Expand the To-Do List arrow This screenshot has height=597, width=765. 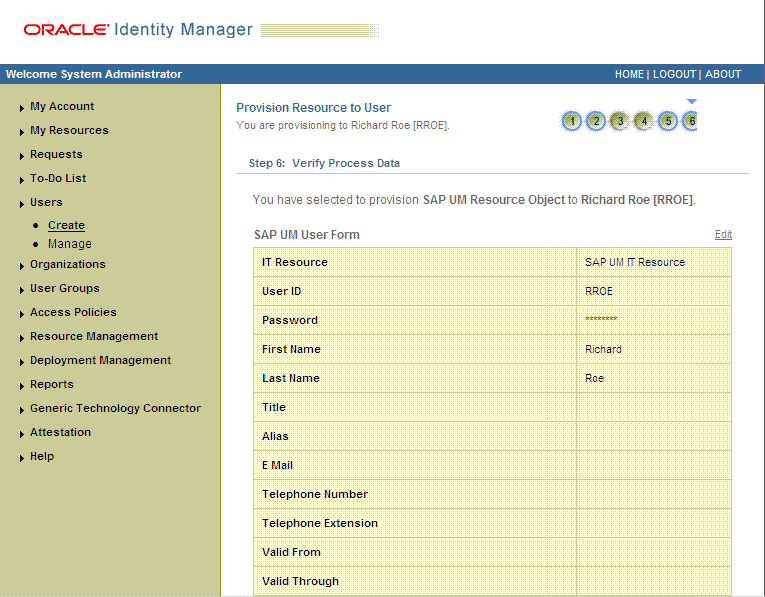tap(22, 180)
